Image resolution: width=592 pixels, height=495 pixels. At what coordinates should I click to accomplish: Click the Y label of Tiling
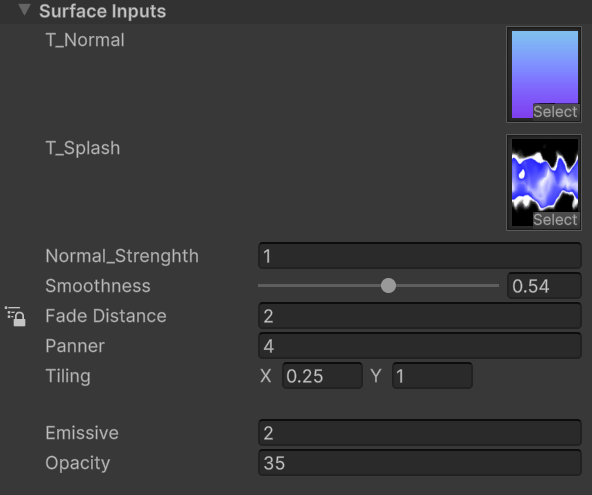[376, 376]
